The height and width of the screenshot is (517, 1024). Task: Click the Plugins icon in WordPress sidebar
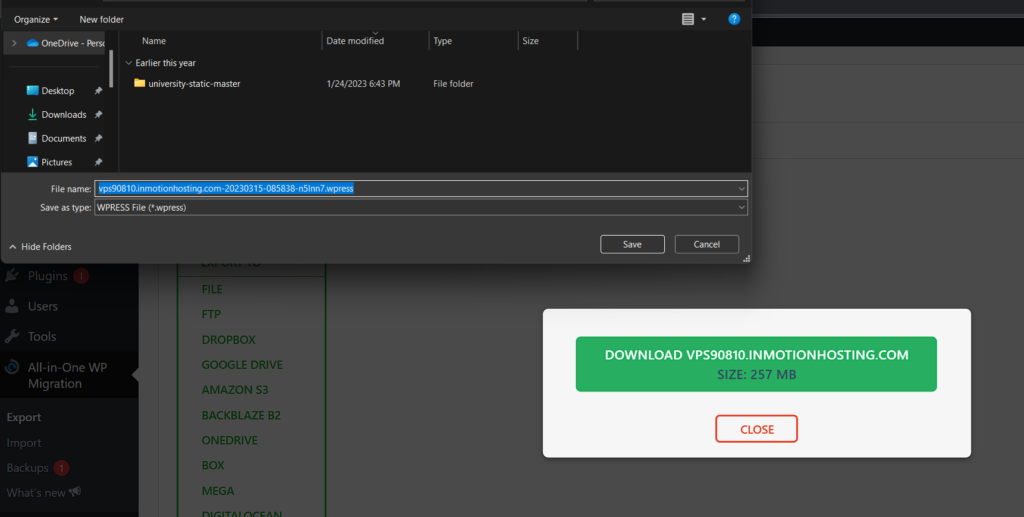[x=12, y=276]
